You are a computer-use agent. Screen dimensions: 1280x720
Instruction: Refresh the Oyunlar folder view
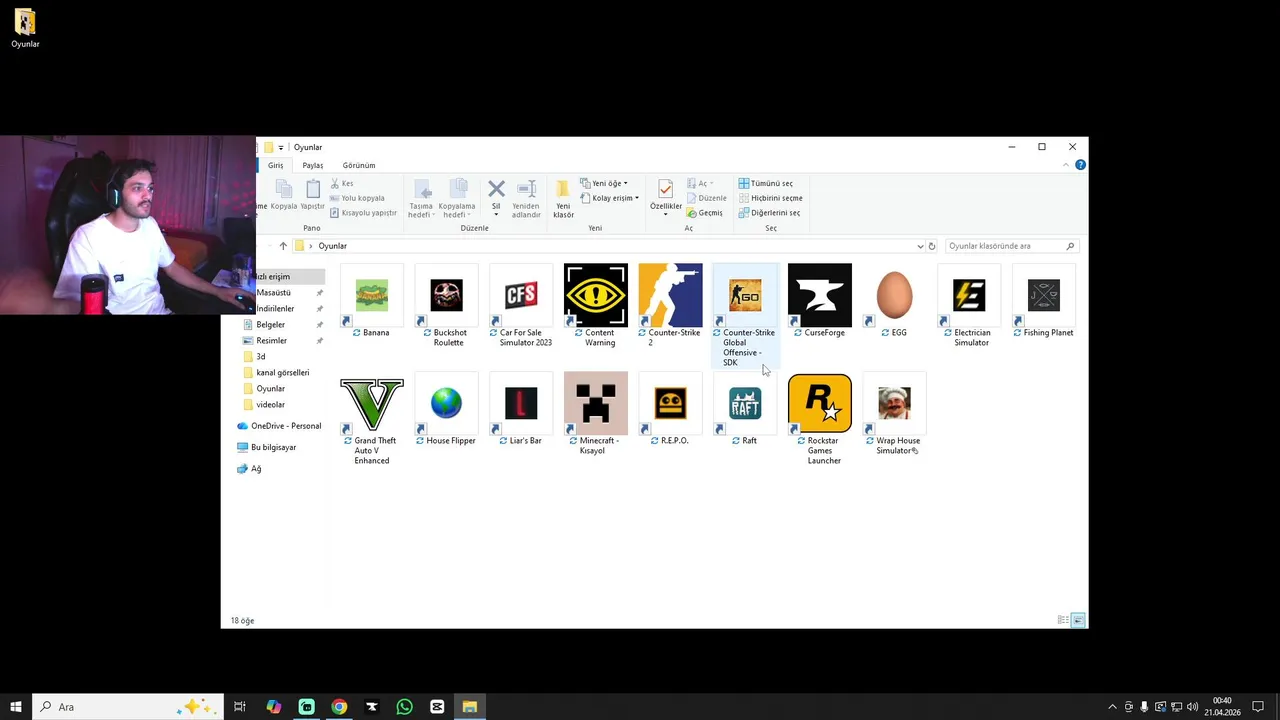click(932, 246)
